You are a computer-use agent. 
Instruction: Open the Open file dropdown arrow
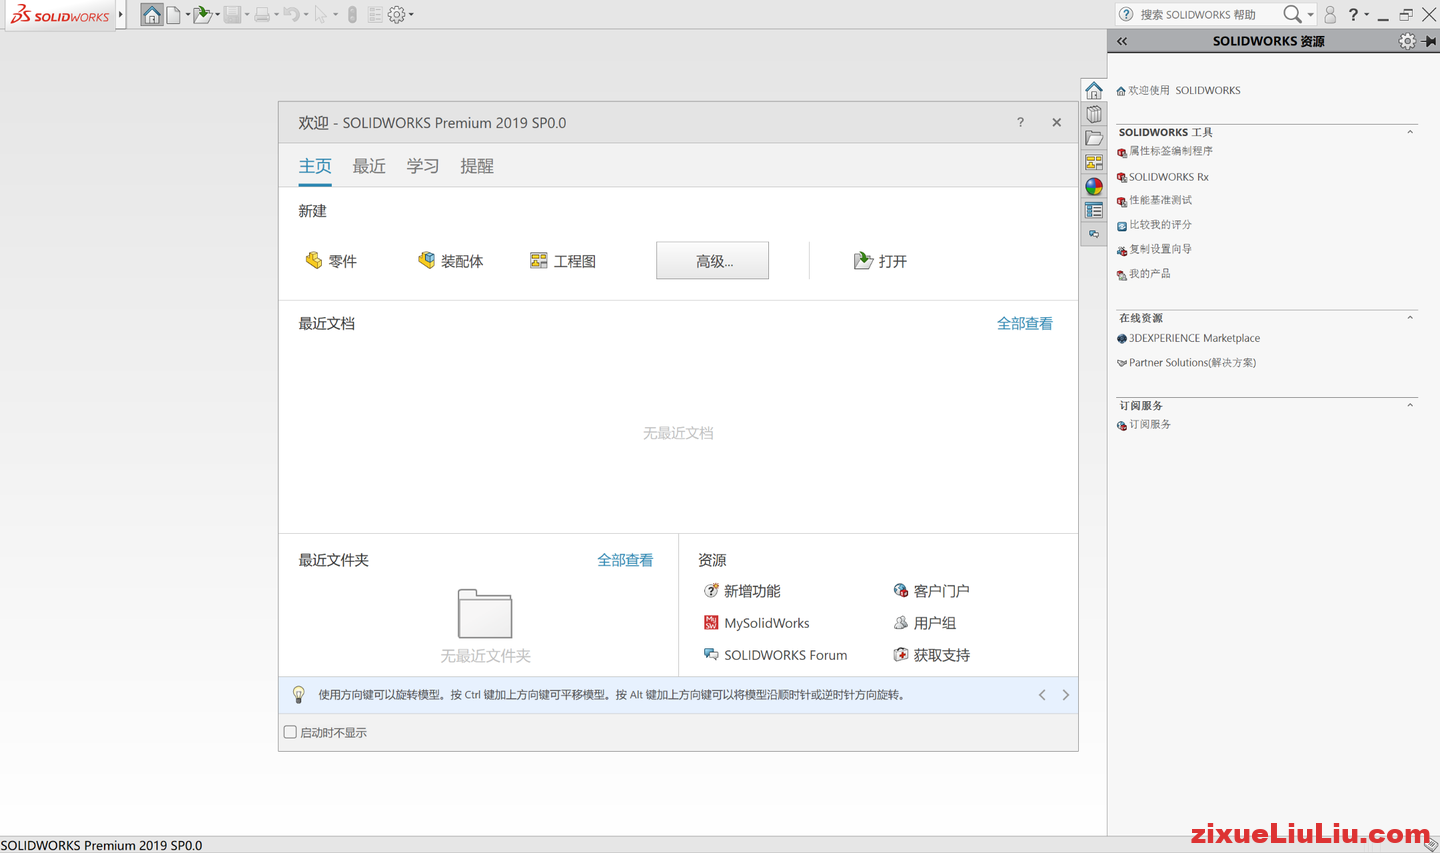(218, 14)
